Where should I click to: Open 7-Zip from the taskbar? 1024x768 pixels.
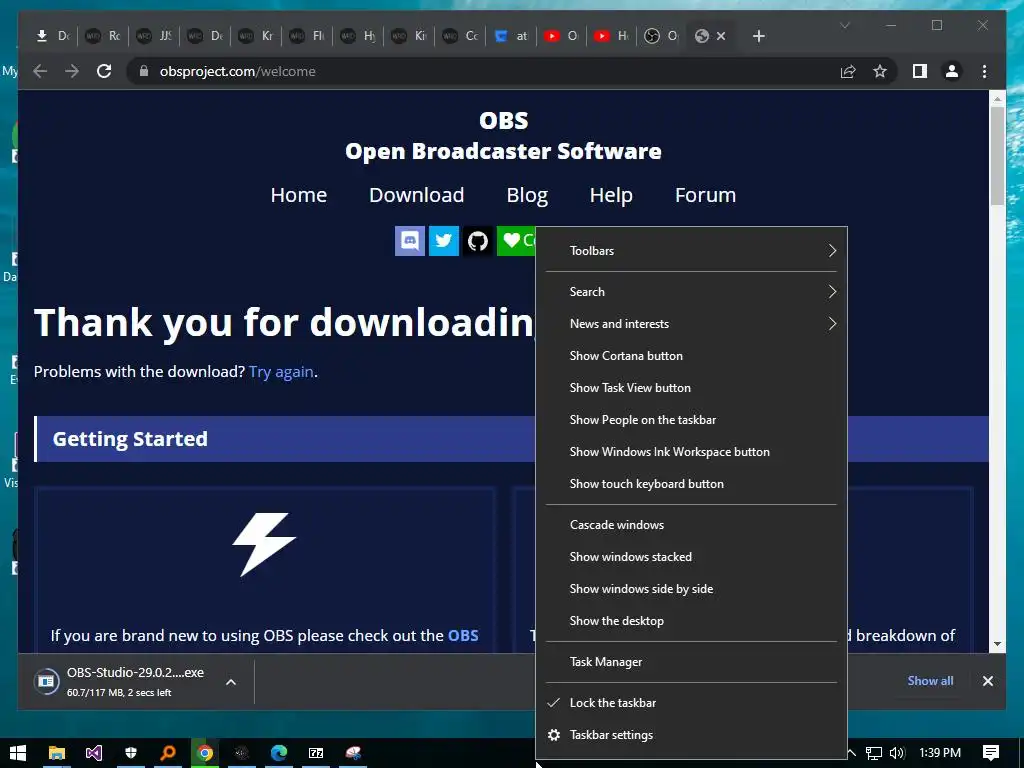click(x=316, y=753)
